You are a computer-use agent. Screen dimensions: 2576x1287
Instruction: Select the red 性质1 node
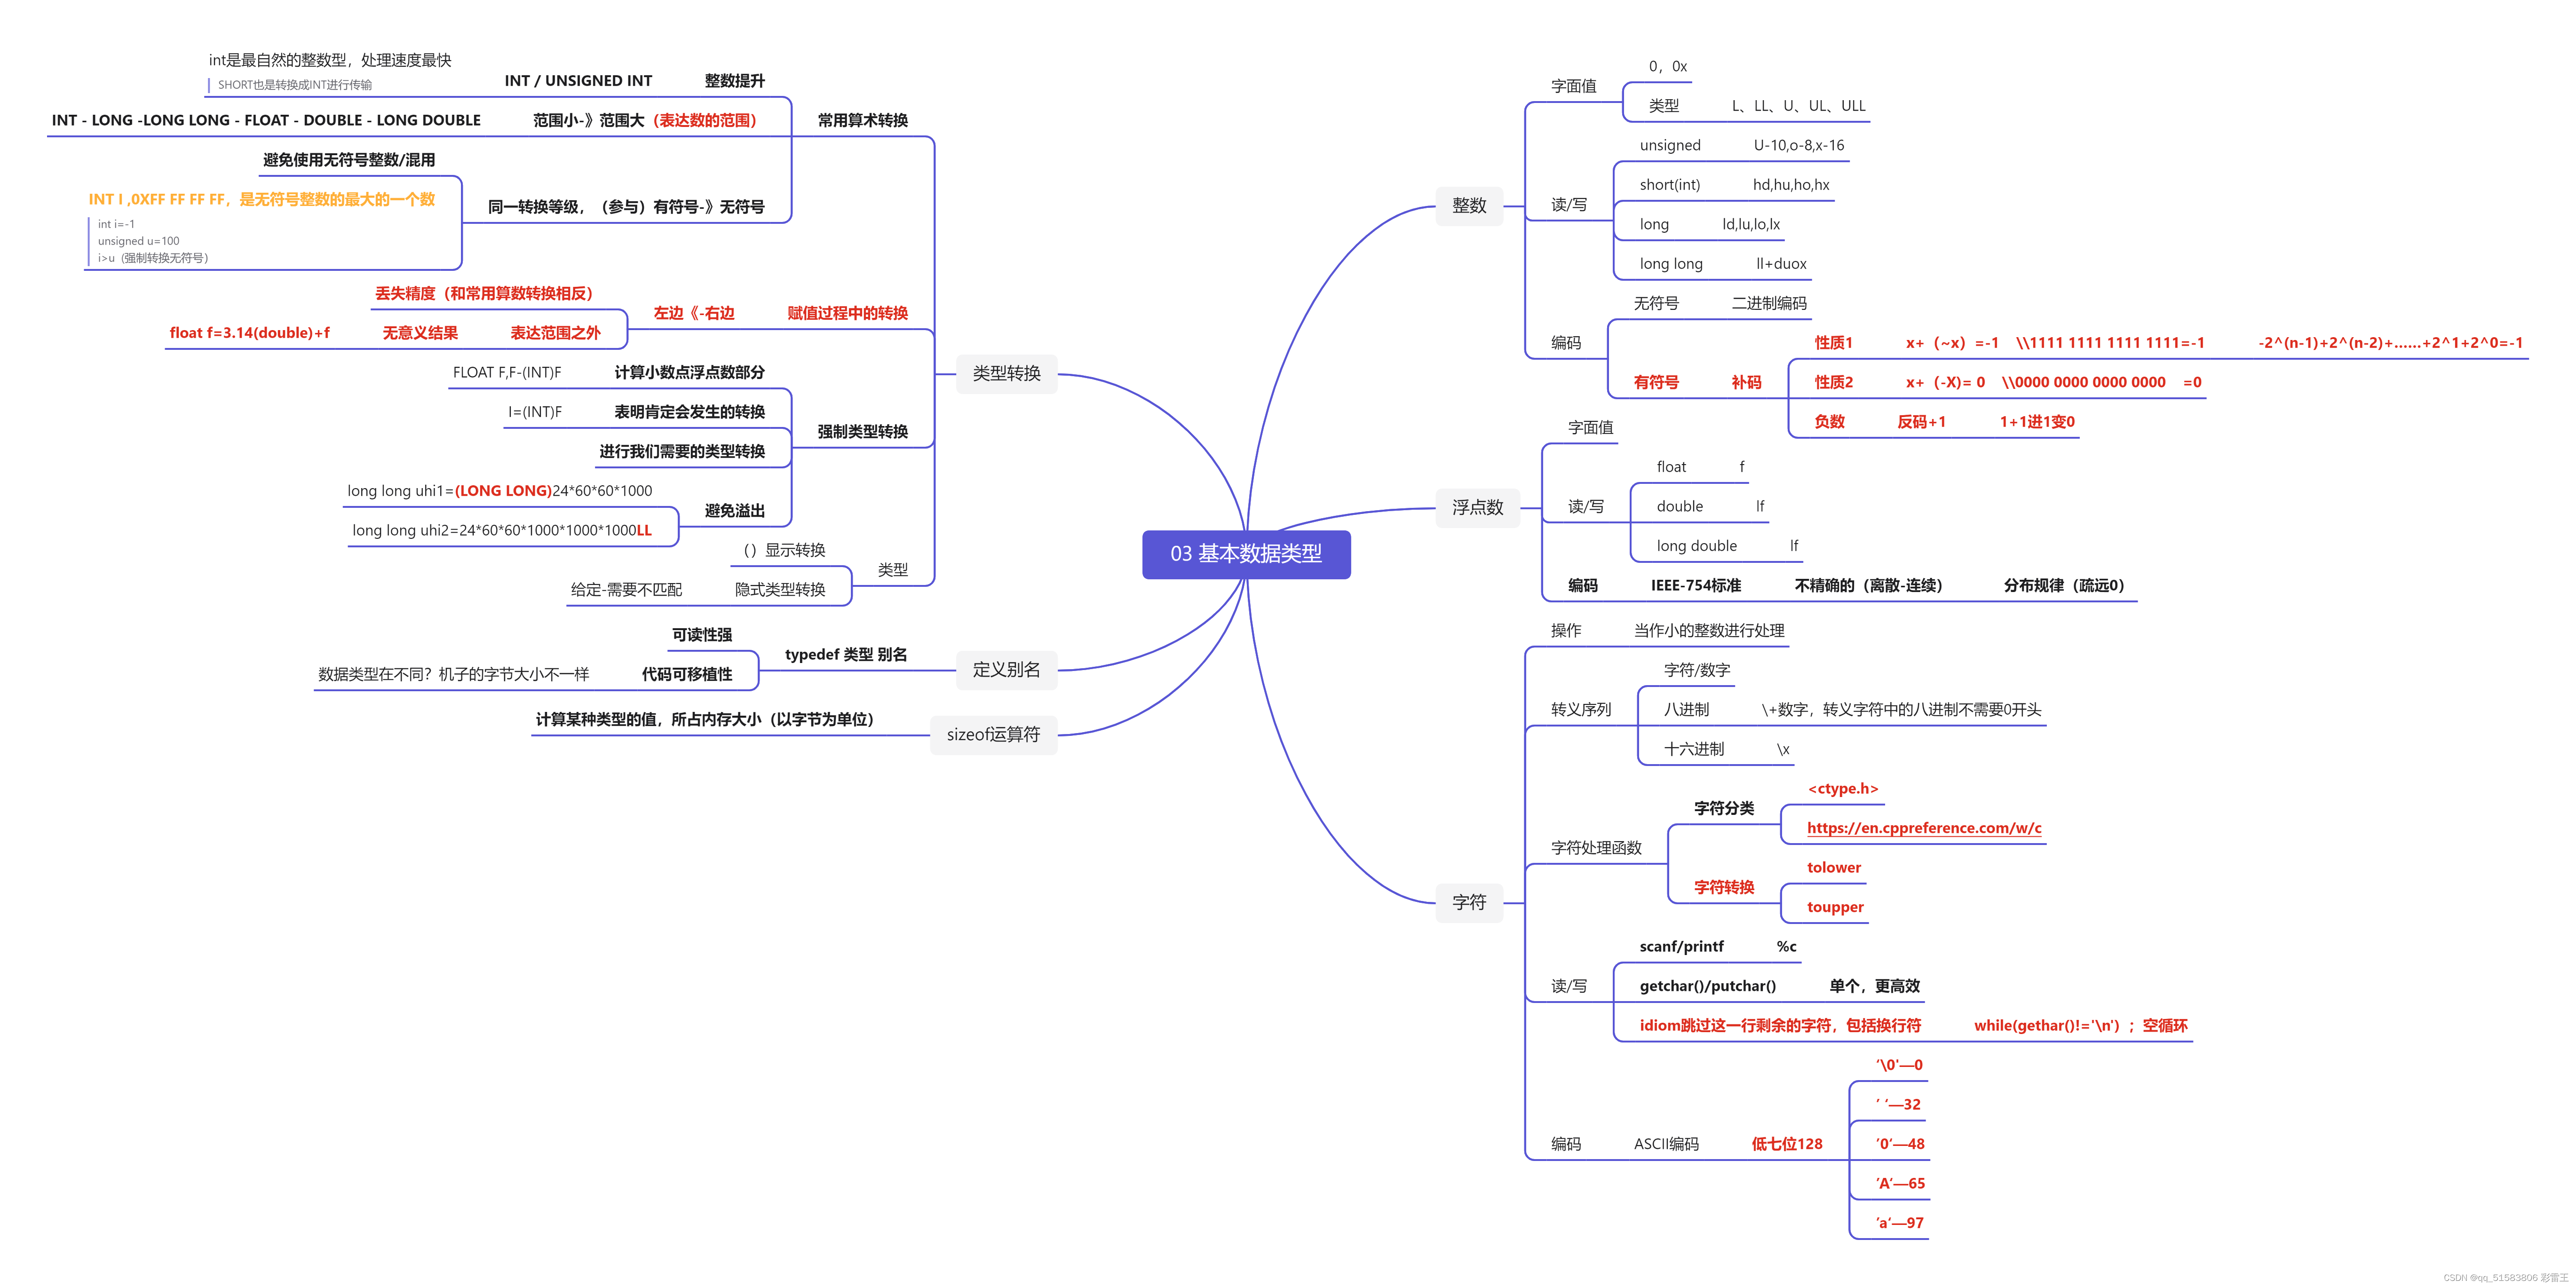1833,343
